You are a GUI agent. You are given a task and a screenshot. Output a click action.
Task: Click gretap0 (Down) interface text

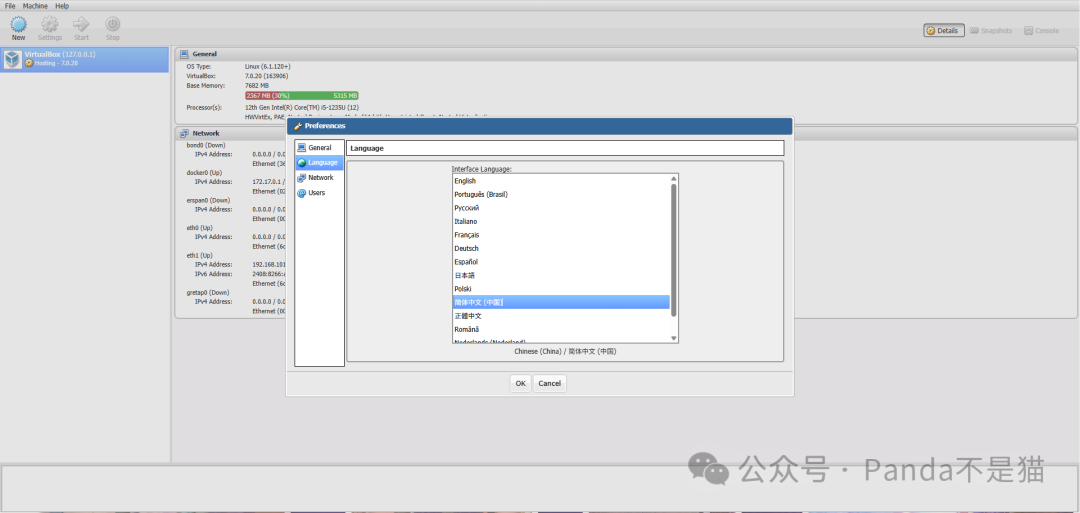pos(208,293)
